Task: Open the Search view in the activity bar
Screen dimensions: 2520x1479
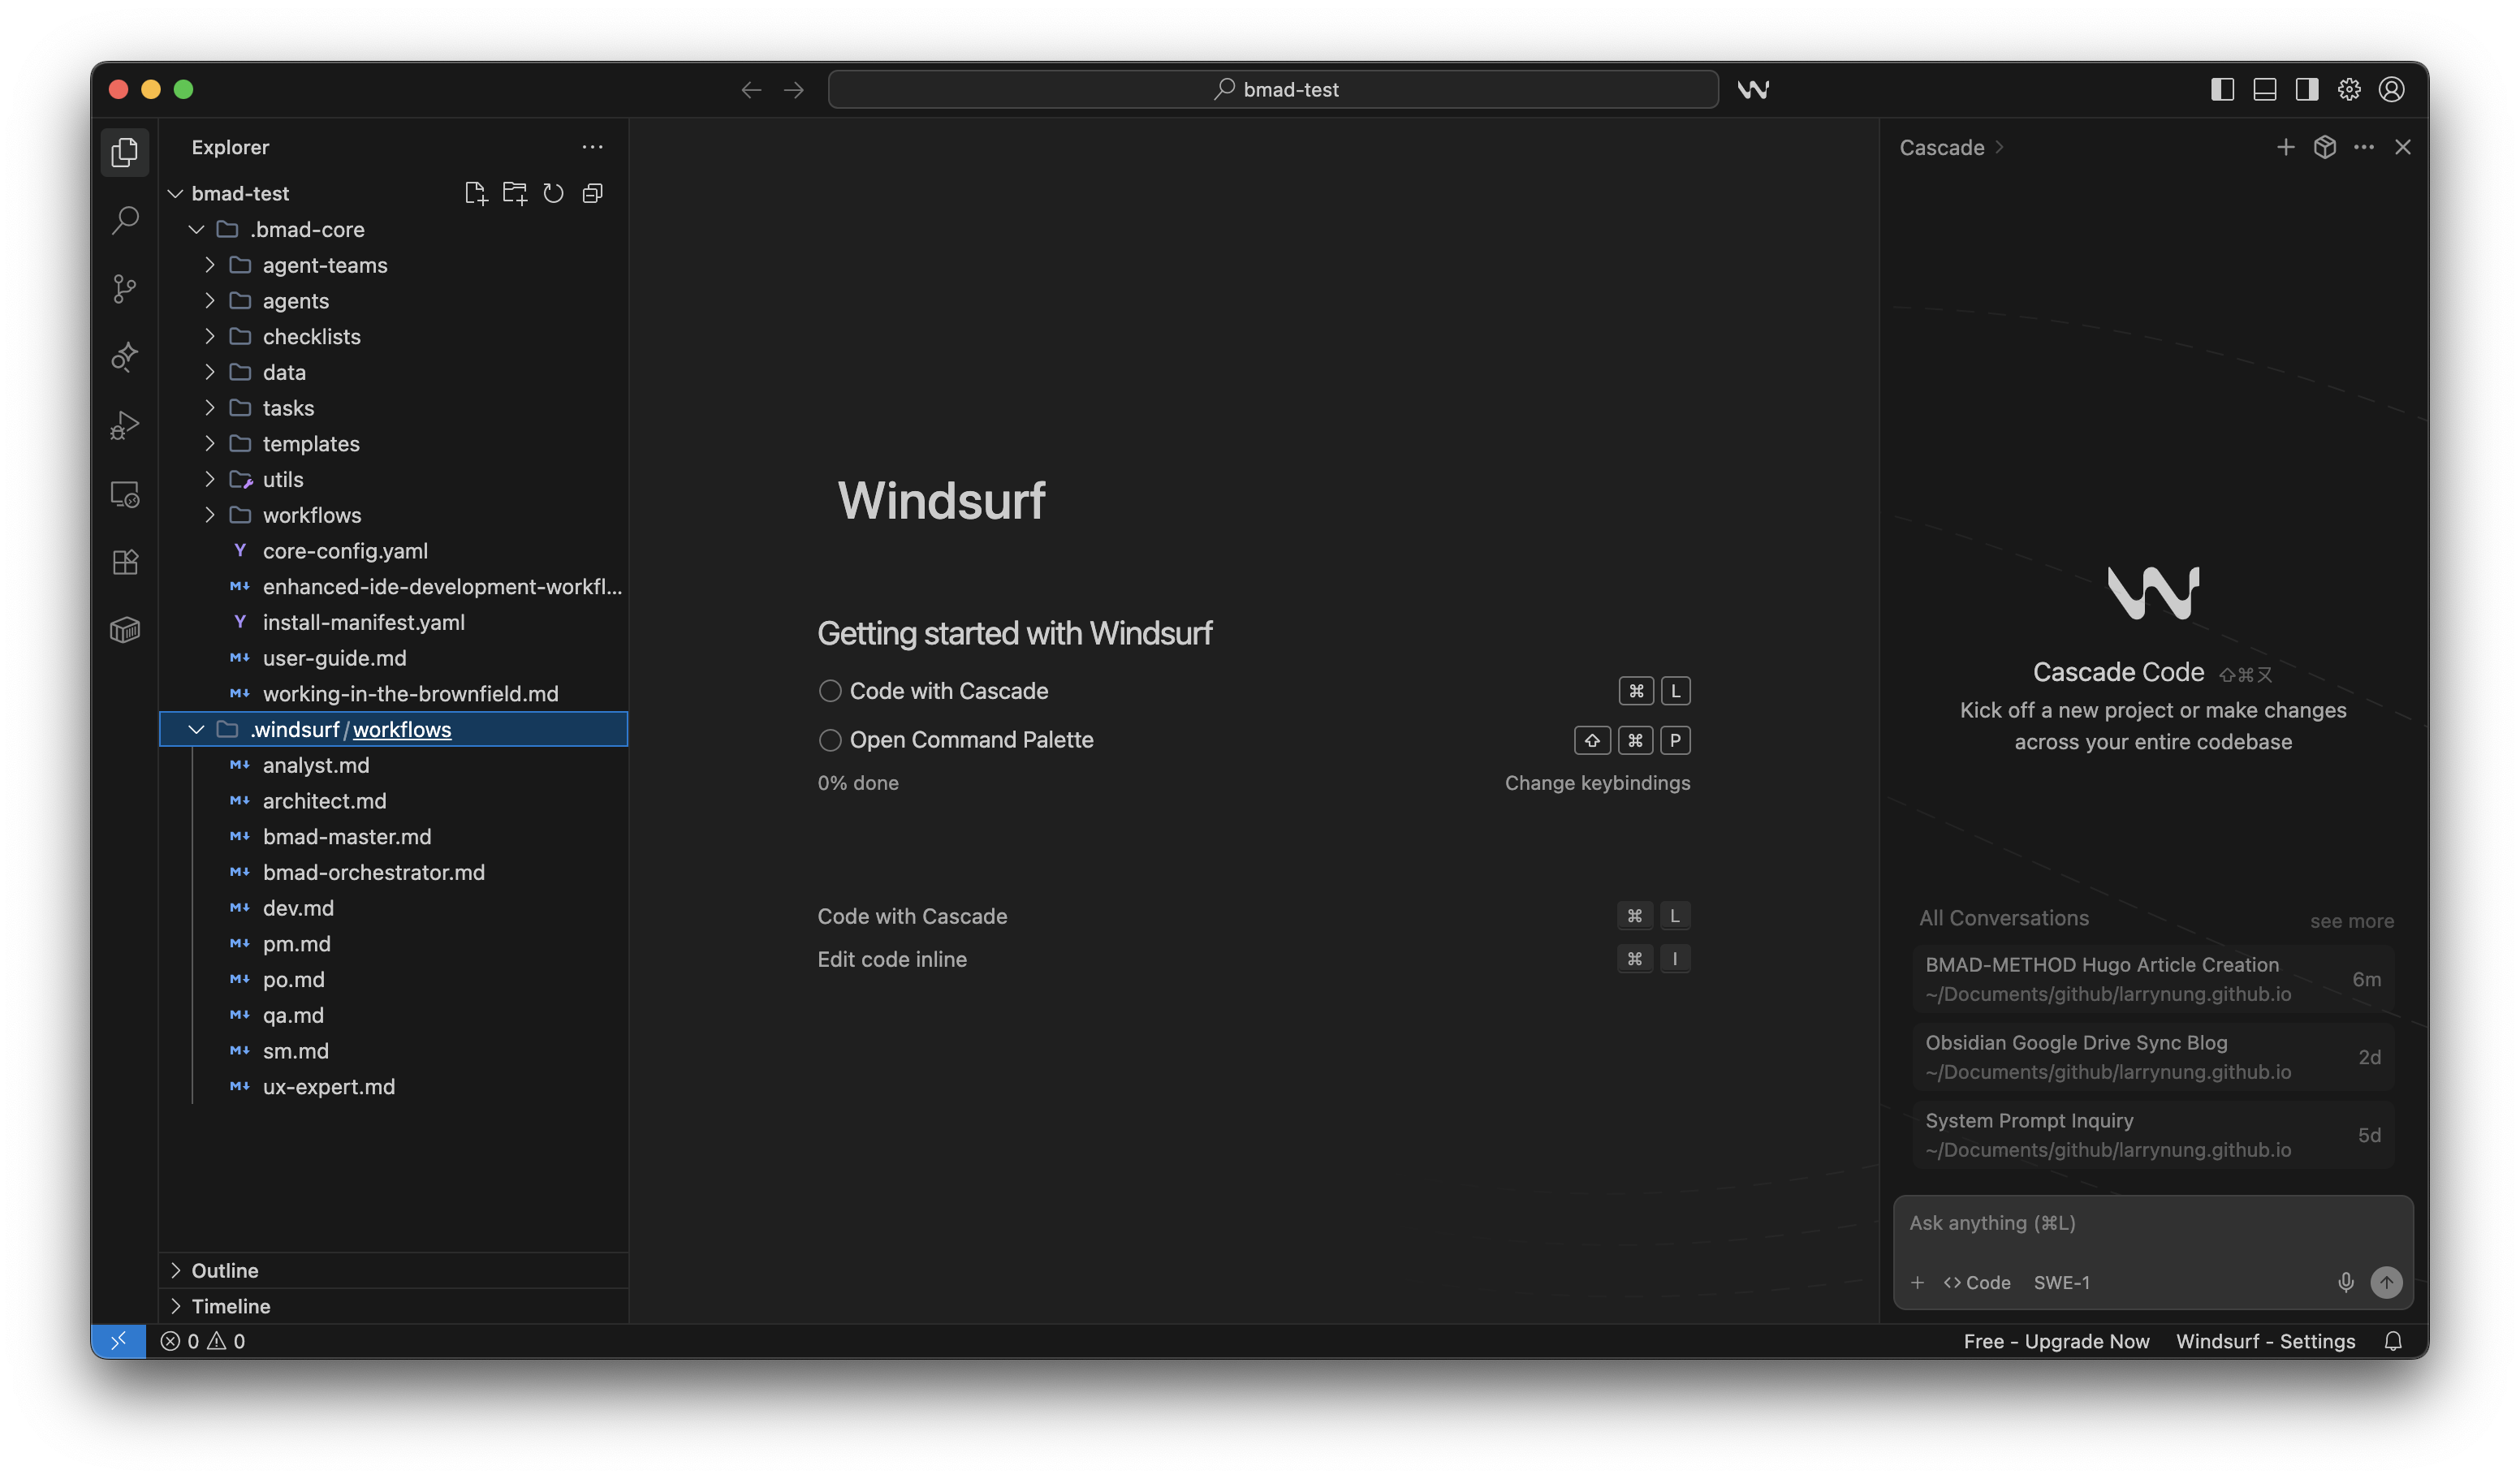Action: (125, 220)
